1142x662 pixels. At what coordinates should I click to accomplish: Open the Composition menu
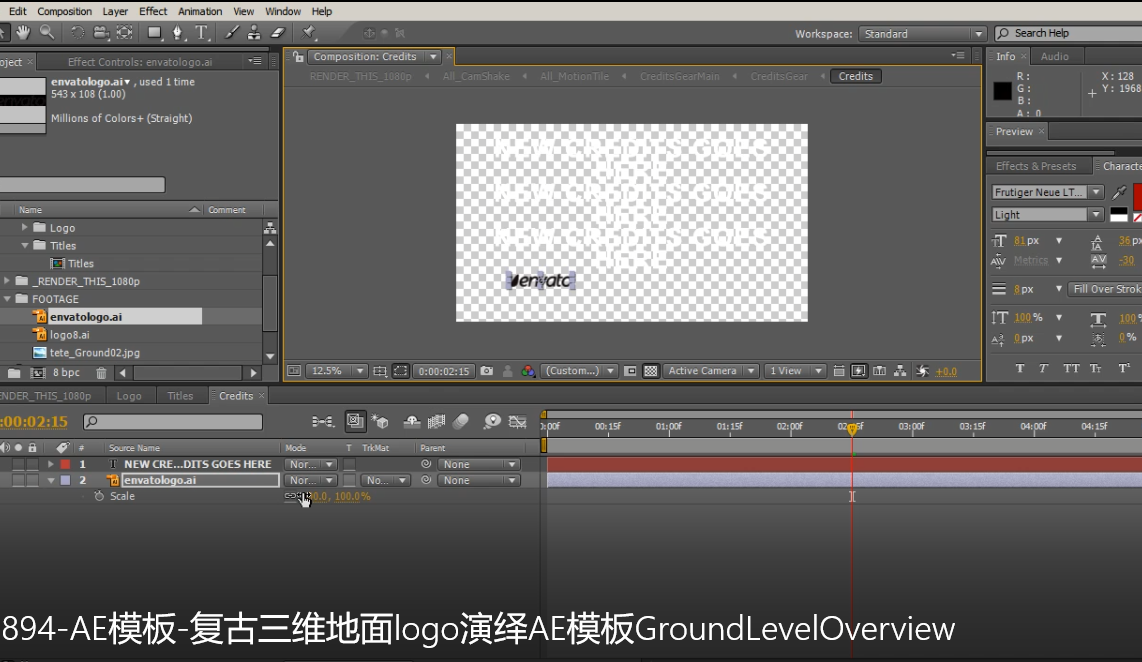tap(65, 12)
